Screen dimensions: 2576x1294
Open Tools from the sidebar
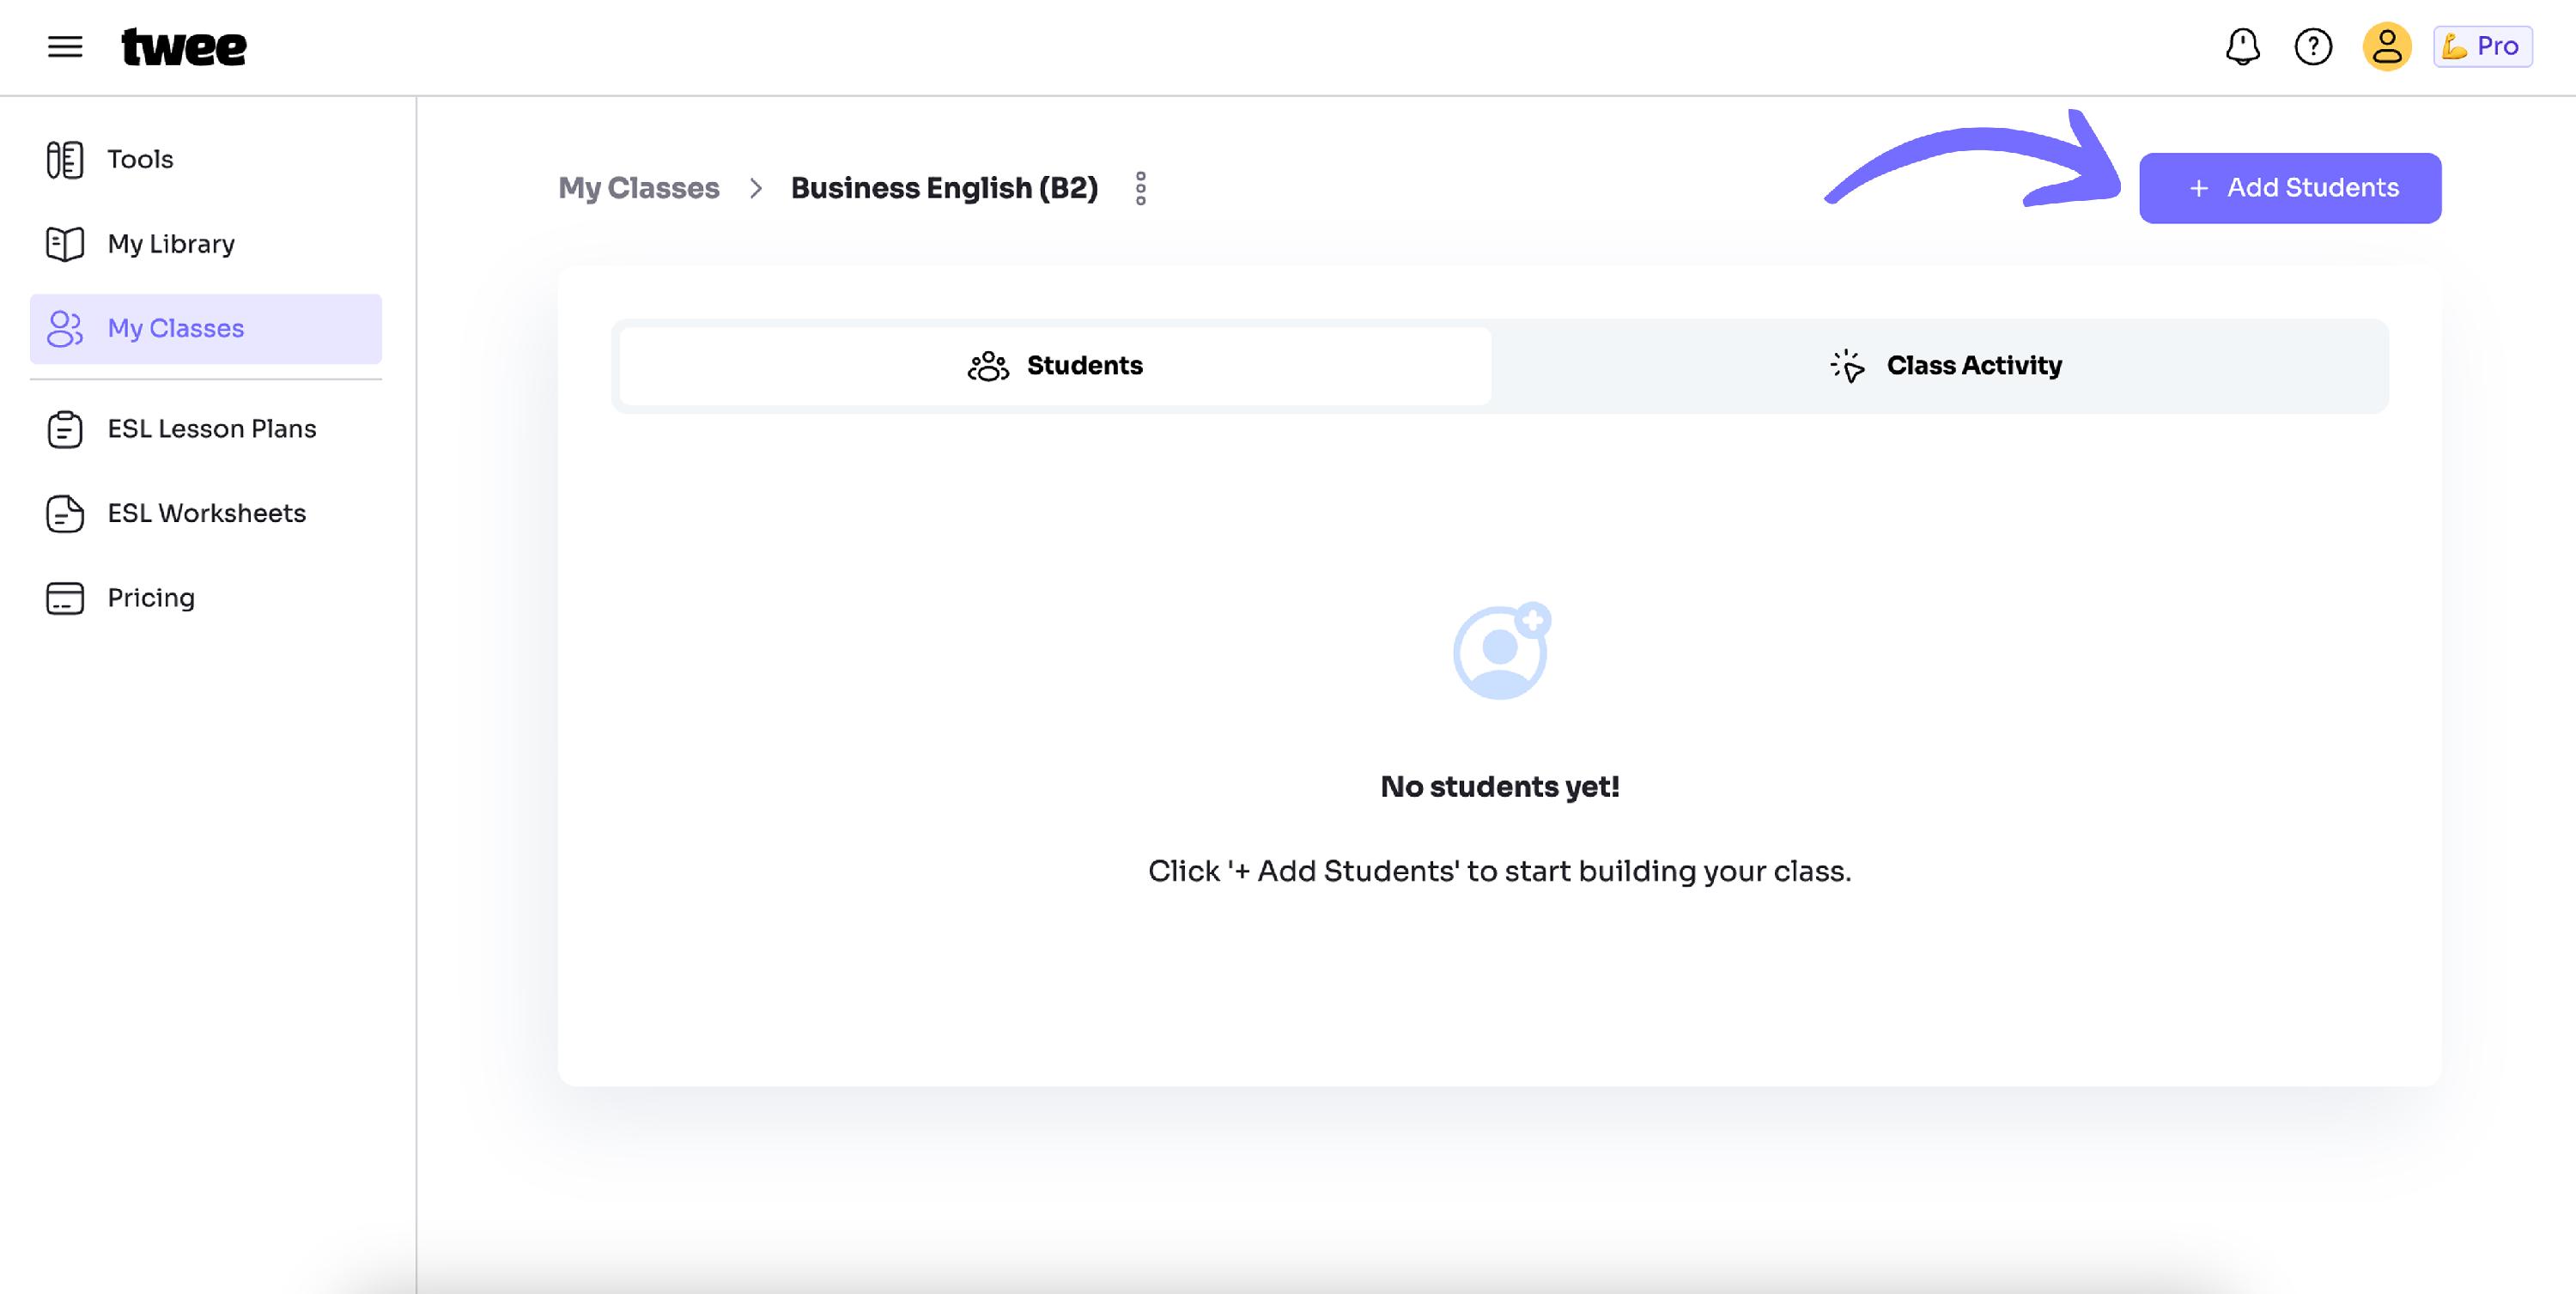206,160
